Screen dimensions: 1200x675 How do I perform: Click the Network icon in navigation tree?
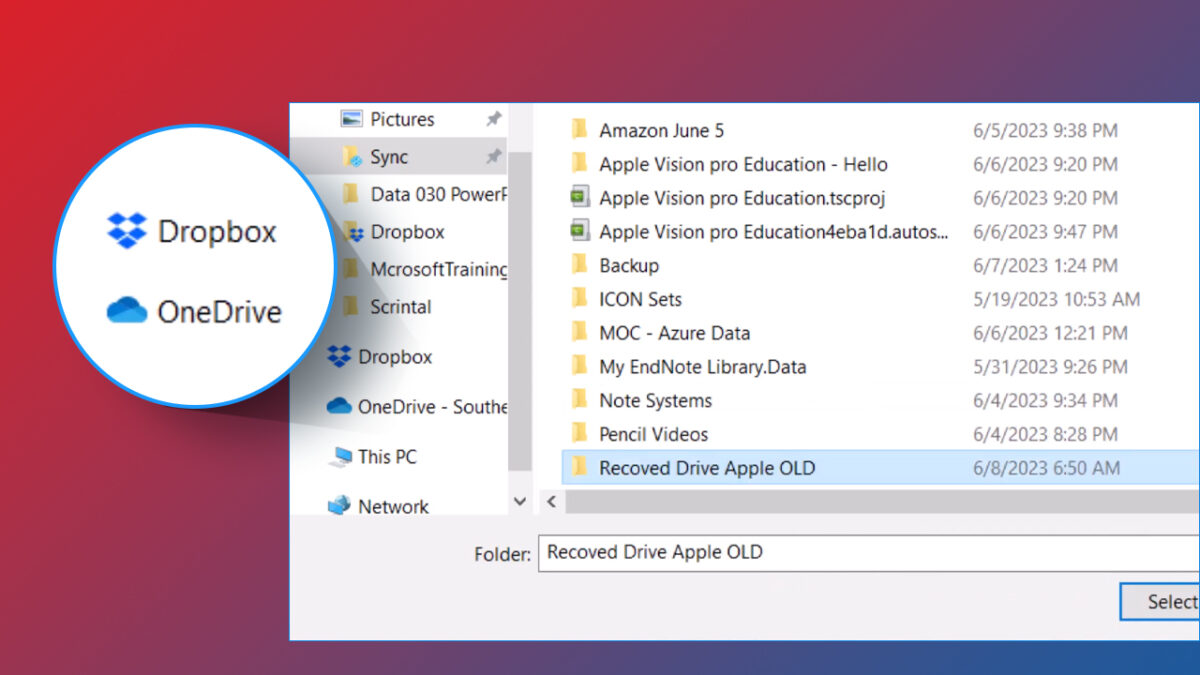click(x=340, y=507)
